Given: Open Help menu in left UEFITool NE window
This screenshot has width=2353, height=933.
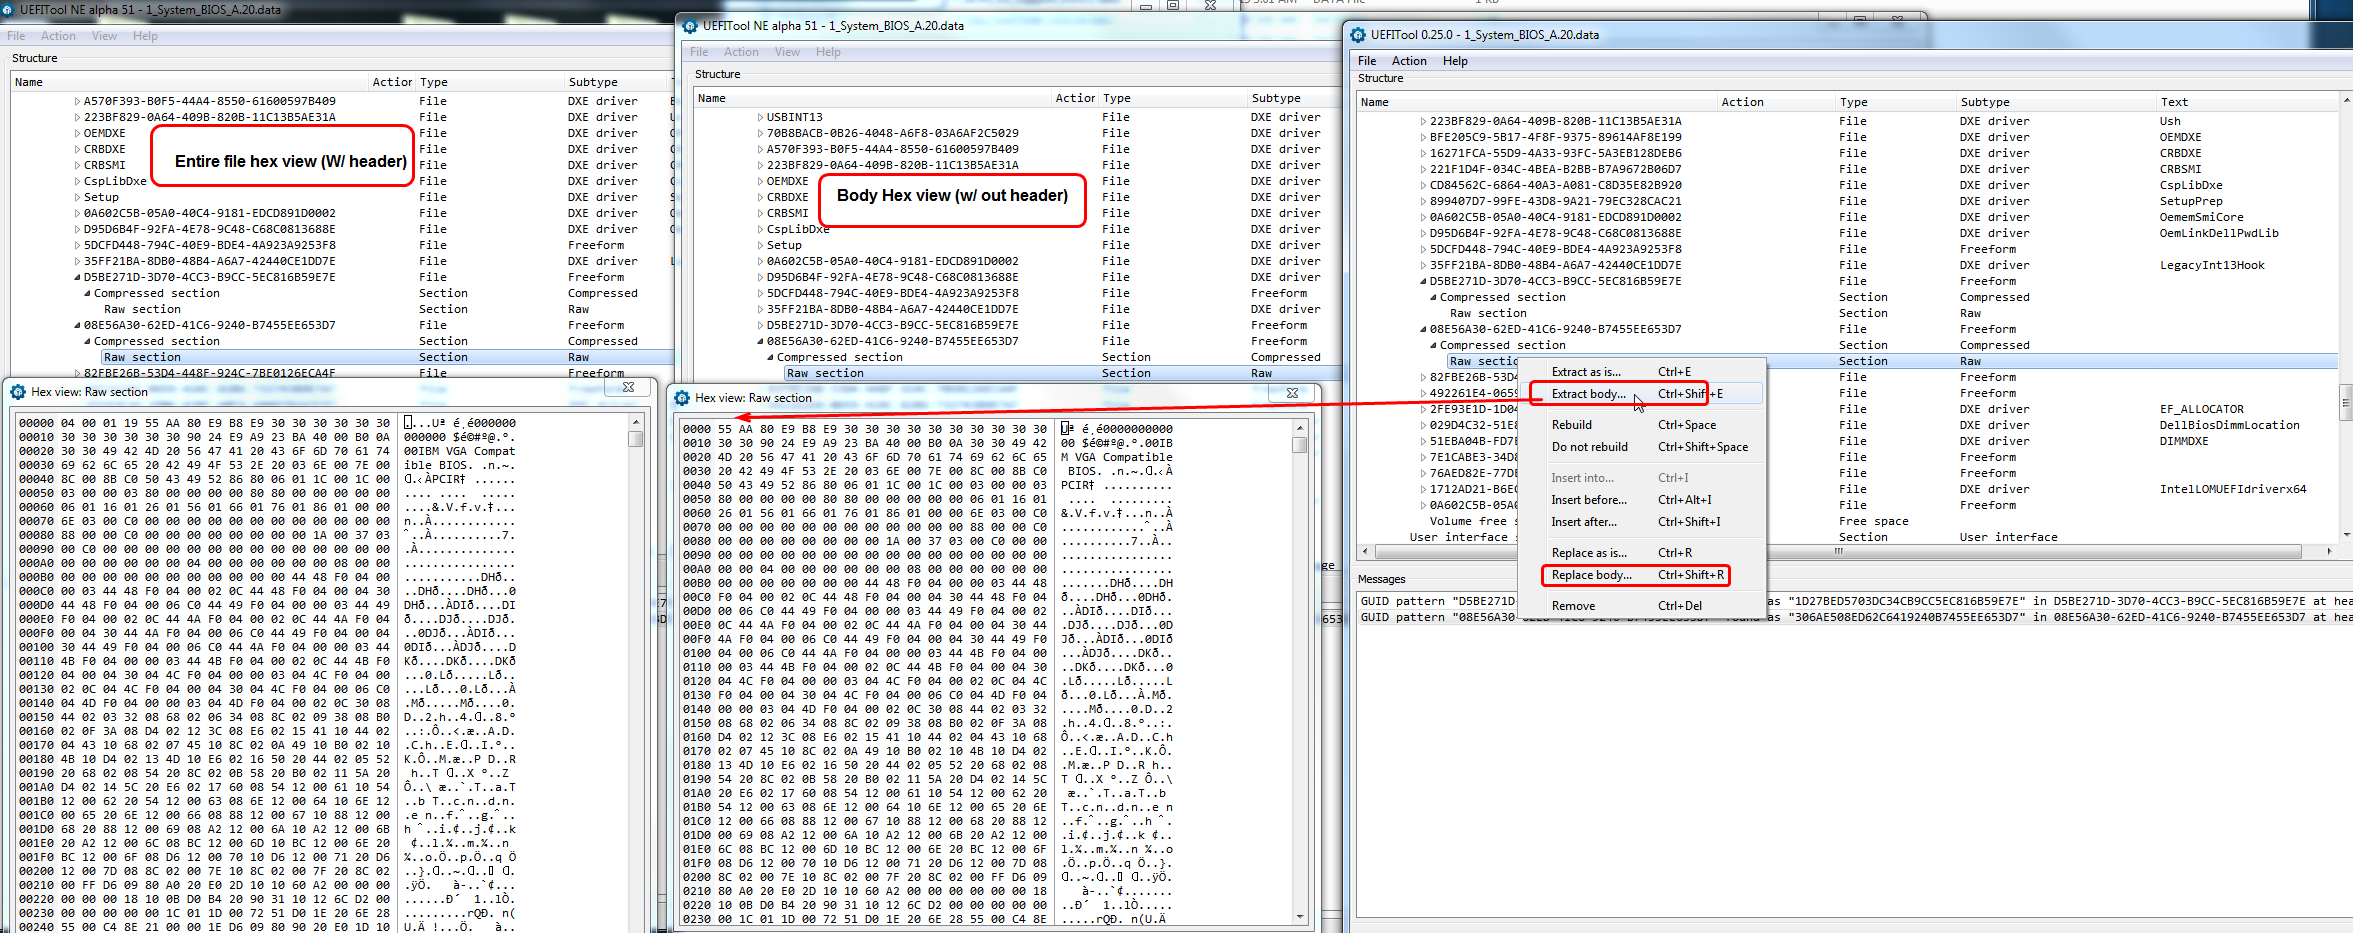Looking at the screenshot, I should [145, 36].
